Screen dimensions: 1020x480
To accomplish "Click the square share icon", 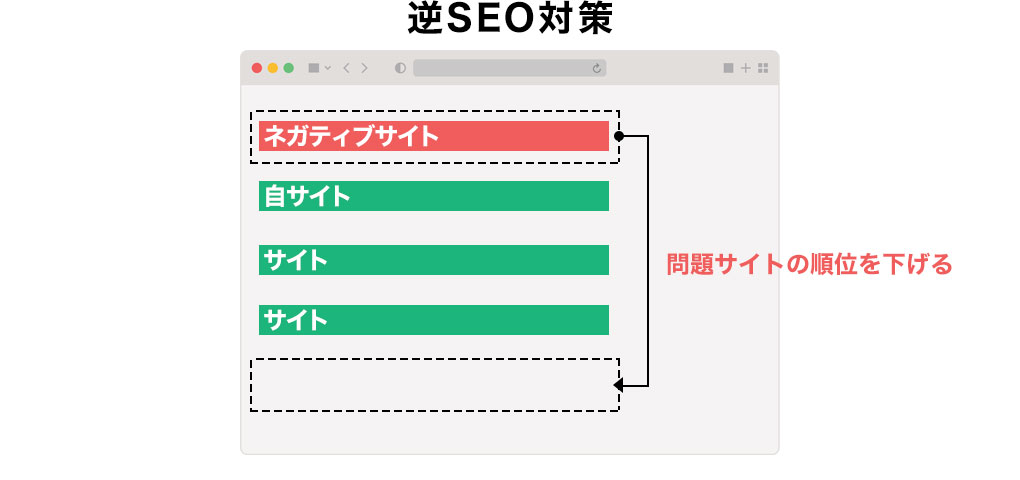I will [728, 68].
